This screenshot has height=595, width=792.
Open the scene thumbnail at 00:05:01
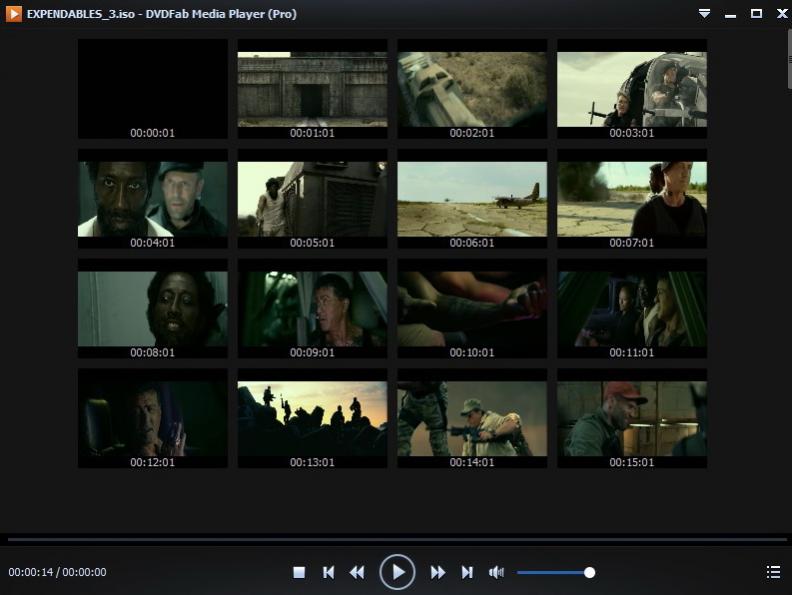click(x=312, y=199)
